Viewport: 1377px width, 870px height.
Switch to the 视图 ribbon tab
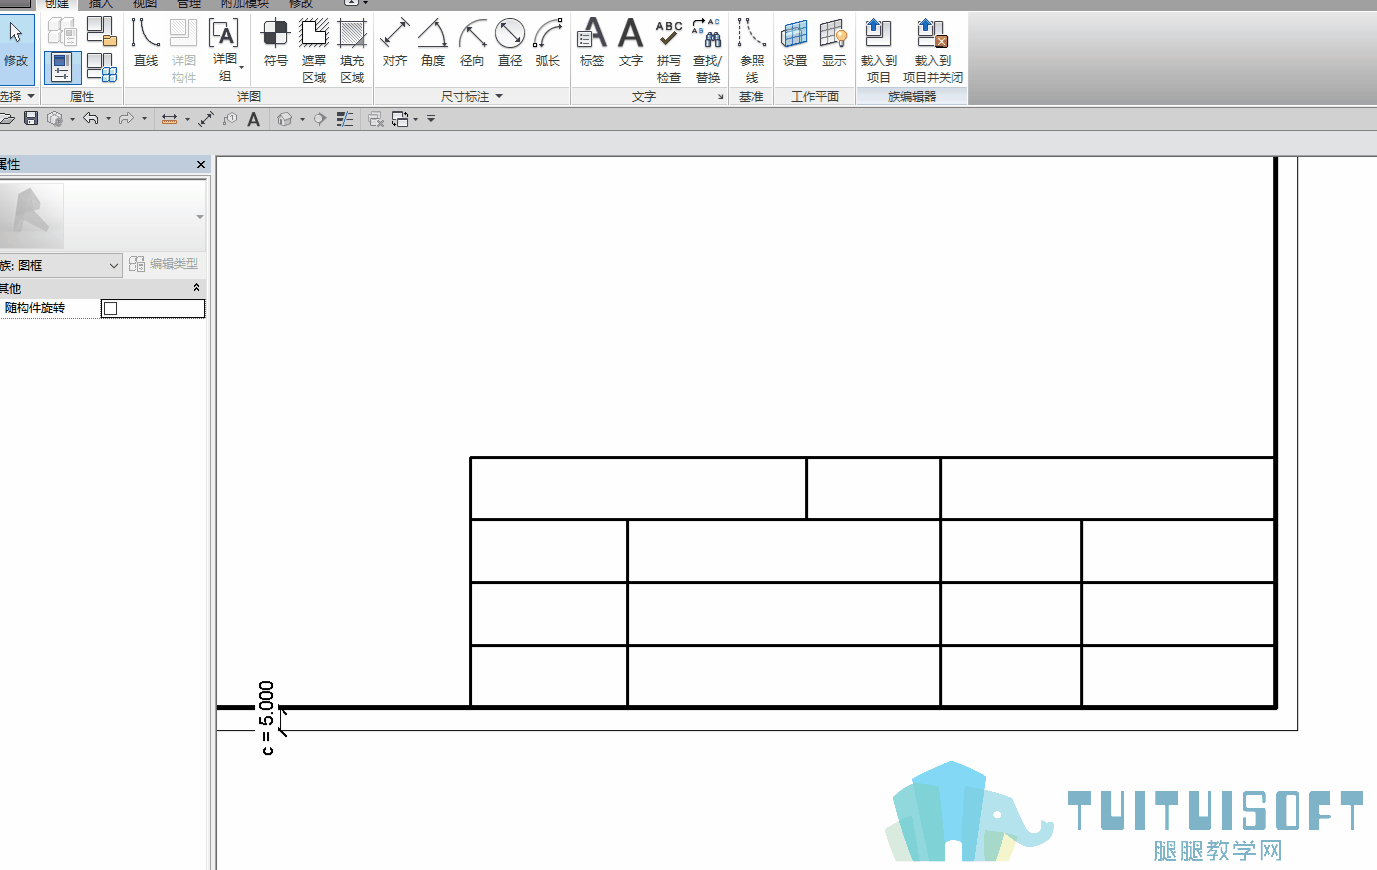coord(145,5)
